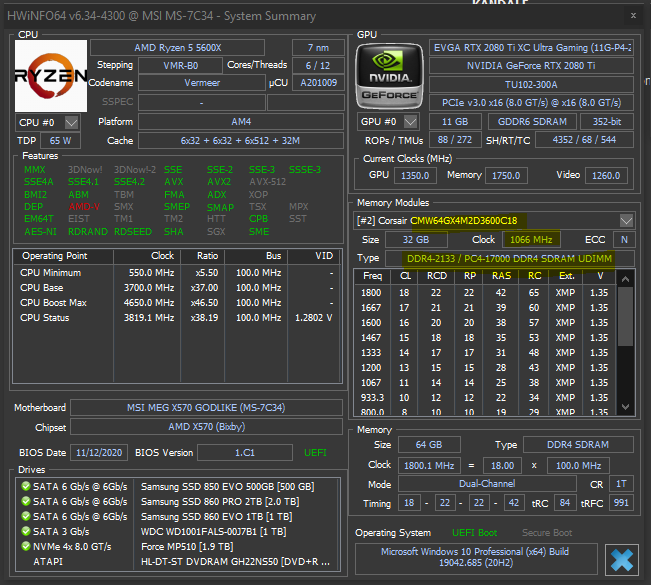The width and height of the screenshot is (651, 585).
Task: Select the 1333 frequency XMP timing row
Action: click(485, 352)
